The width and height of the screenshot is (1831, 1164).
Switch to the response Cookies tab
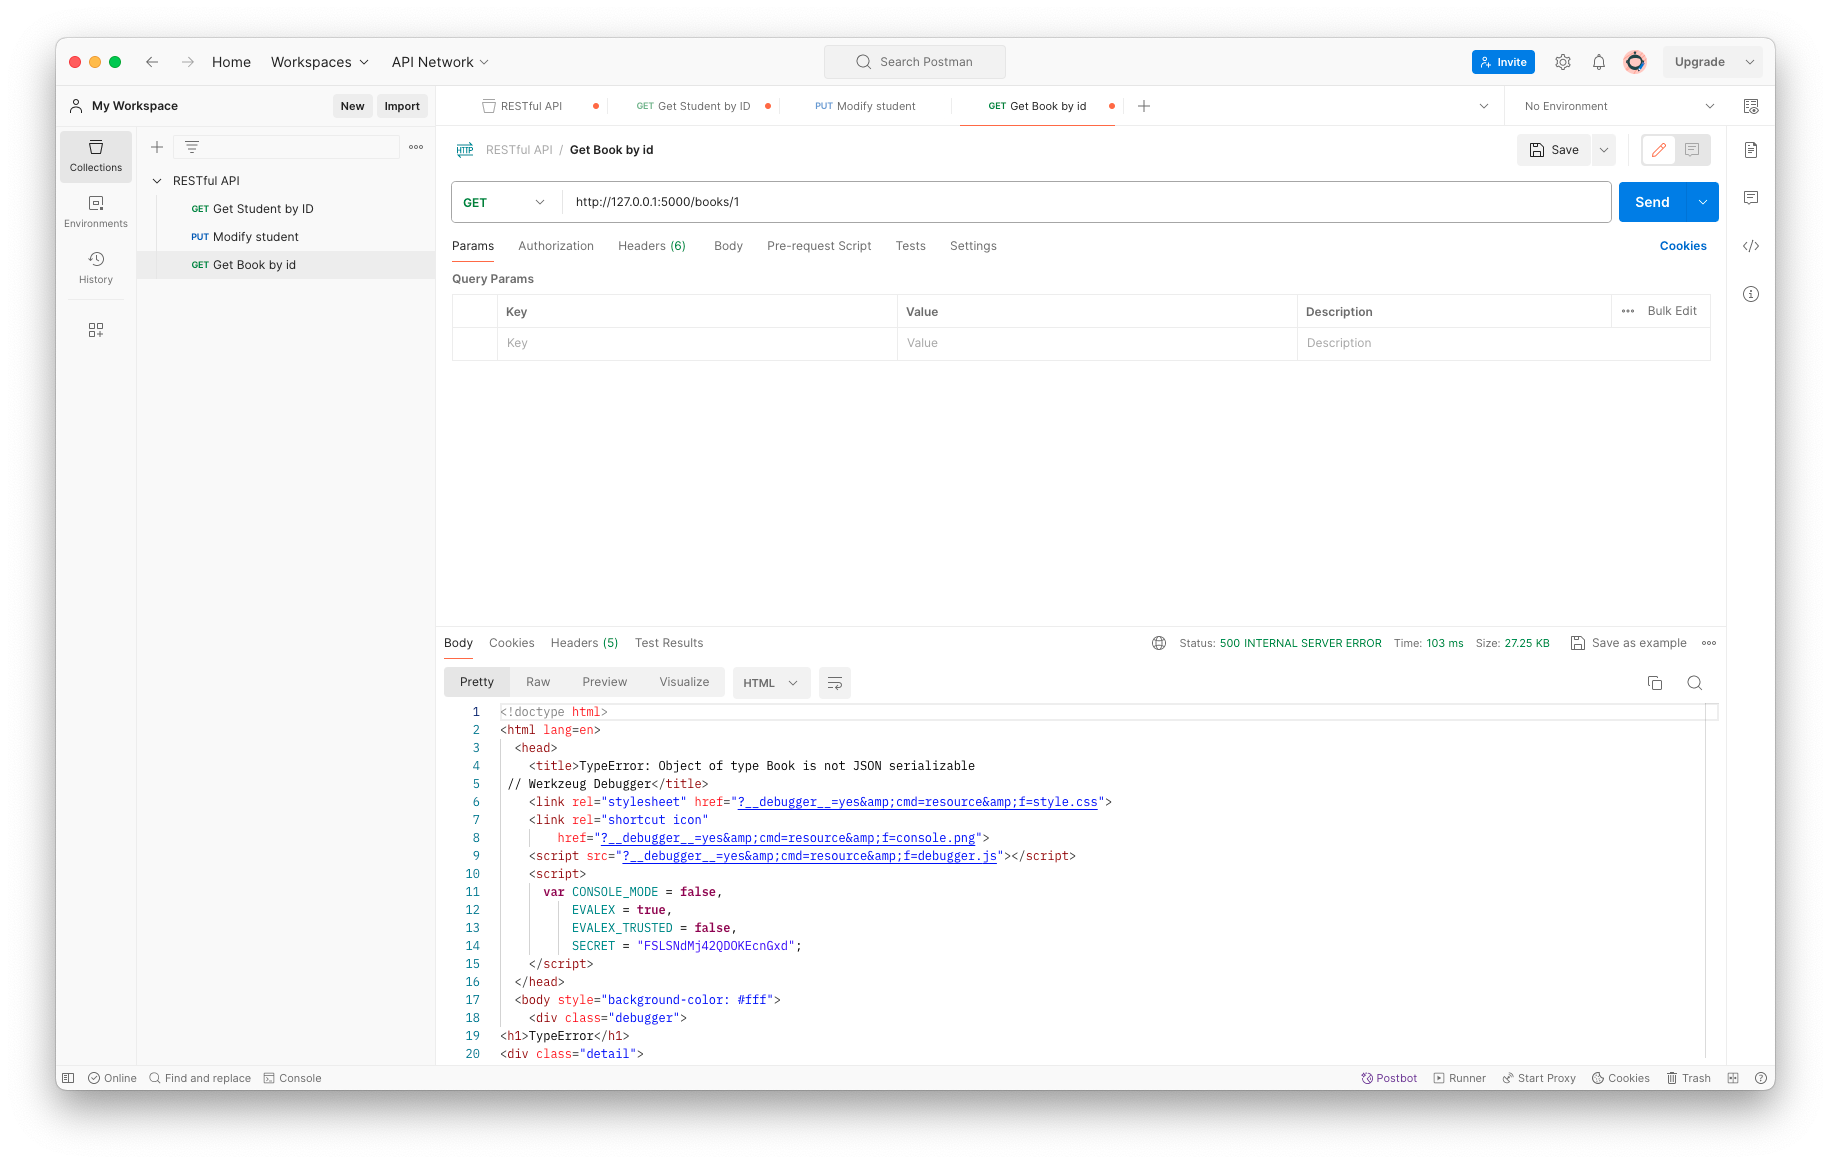point(512,643)
